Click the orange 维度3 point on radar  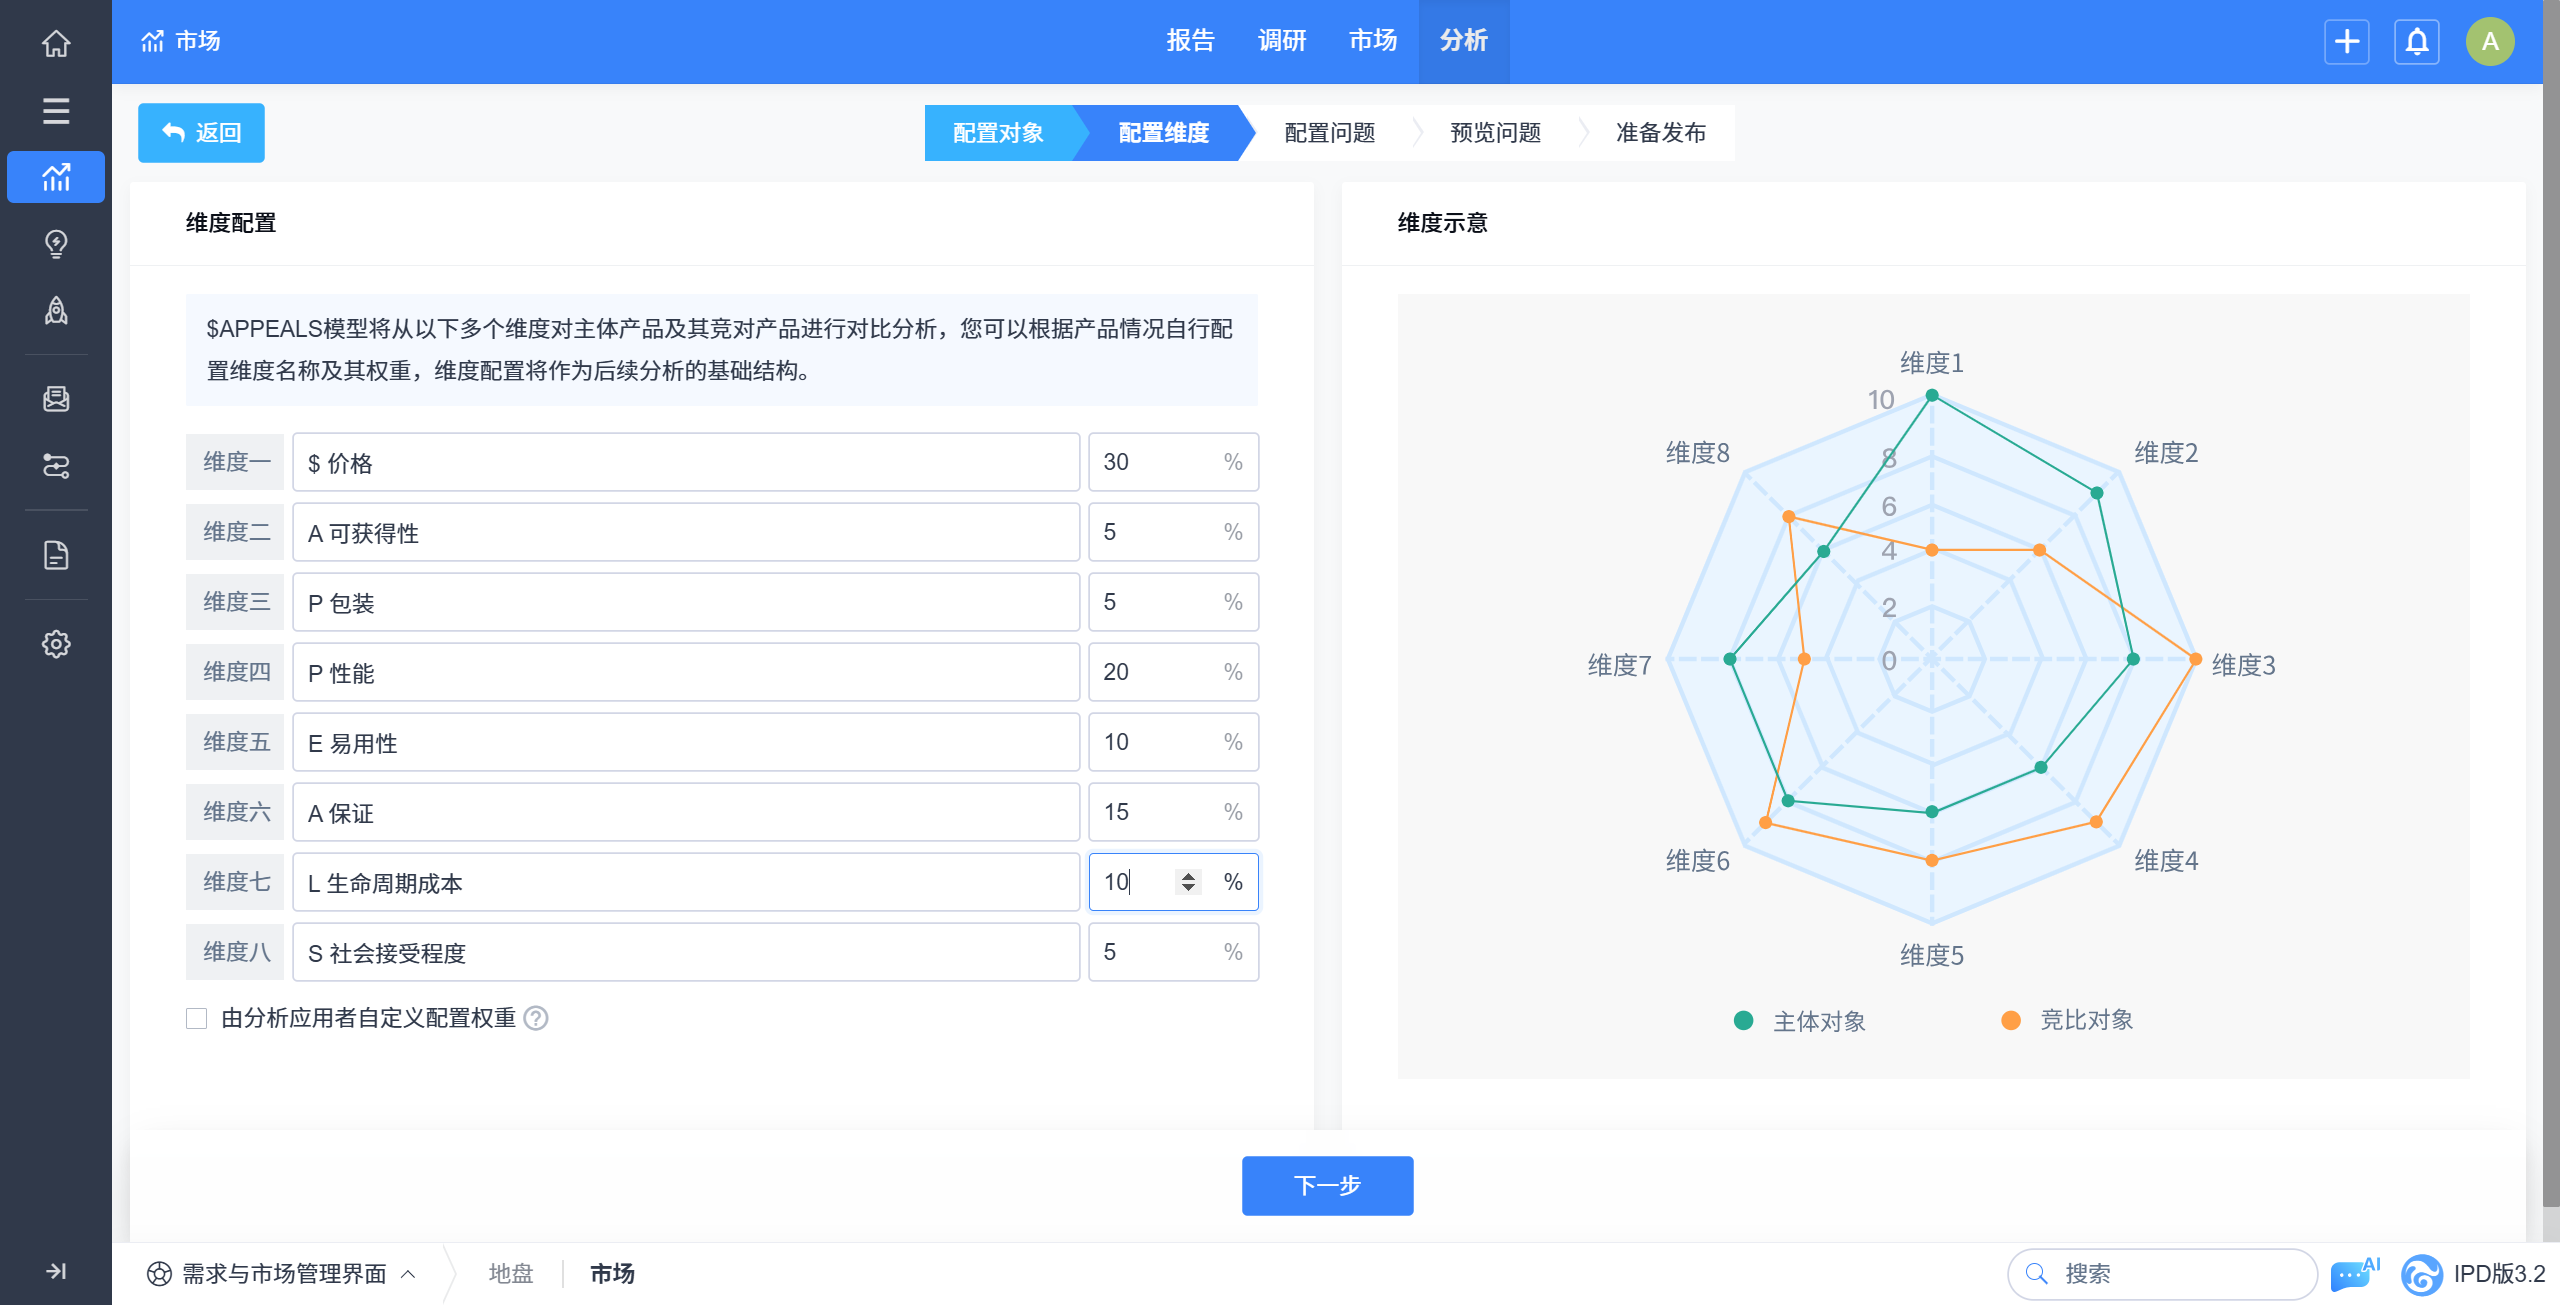click(x=2196, y=659)
